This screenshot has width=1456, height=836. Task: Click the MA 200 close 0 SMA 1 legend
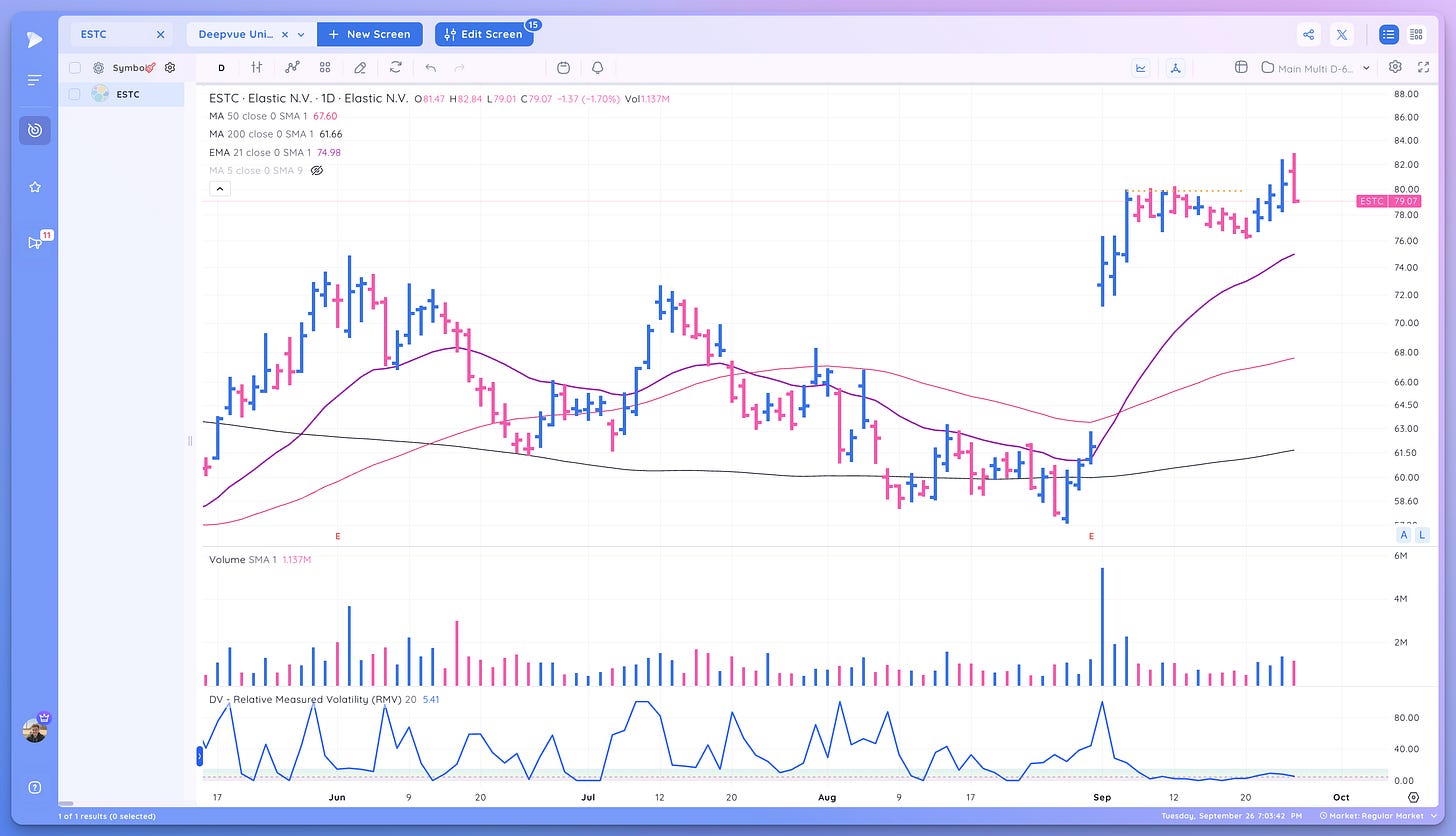pos(275,134)
